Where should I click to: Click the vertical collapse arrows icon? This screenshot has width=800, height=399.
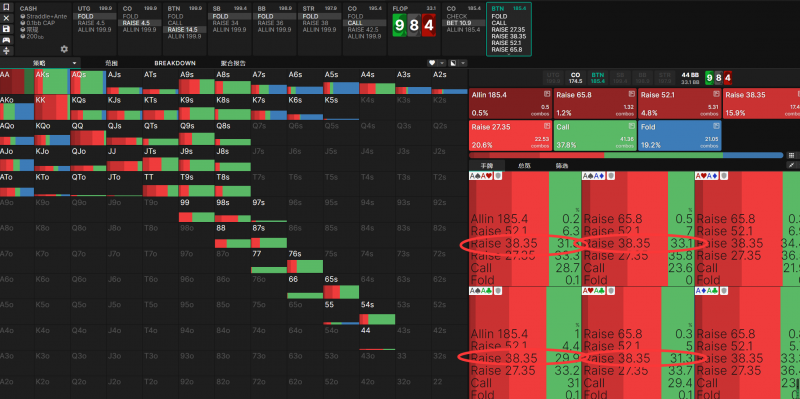coord(7,51)
